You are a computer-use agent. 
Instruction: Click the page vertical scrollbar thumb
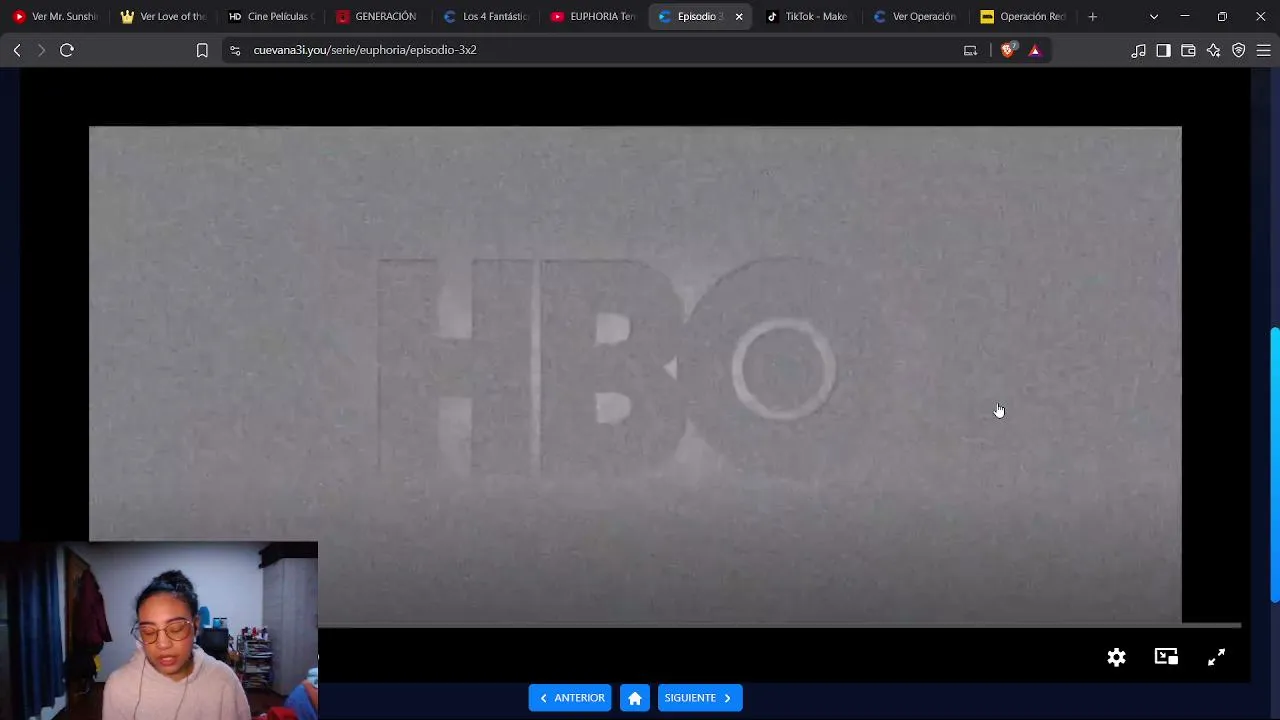click(x=1275, y=465)
